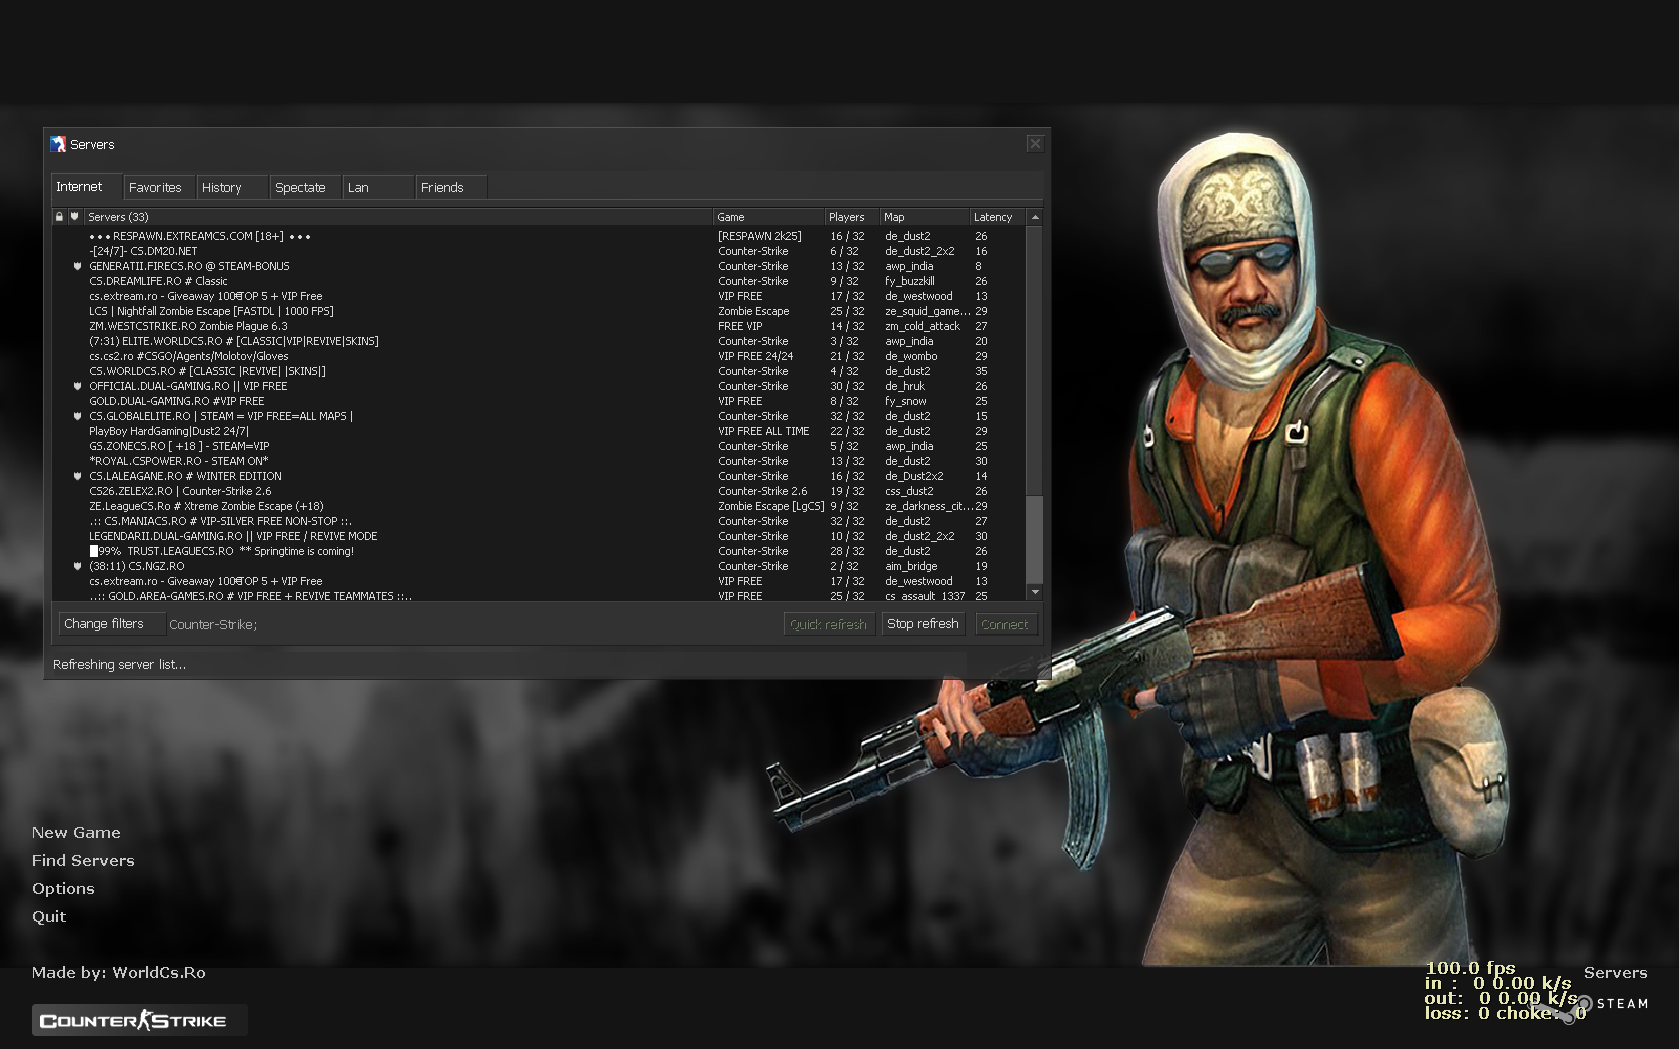Click de_wombo map cell
This screenshot has height=1049, width=1679.
point(911,356)
